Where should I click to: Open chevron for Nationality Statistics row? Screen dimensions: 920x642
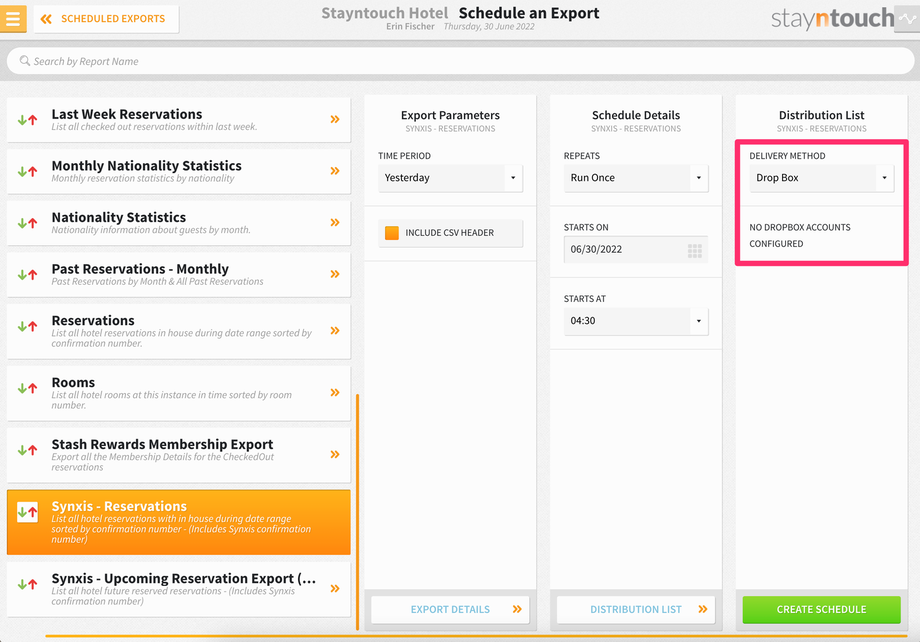tap(335, 222)
